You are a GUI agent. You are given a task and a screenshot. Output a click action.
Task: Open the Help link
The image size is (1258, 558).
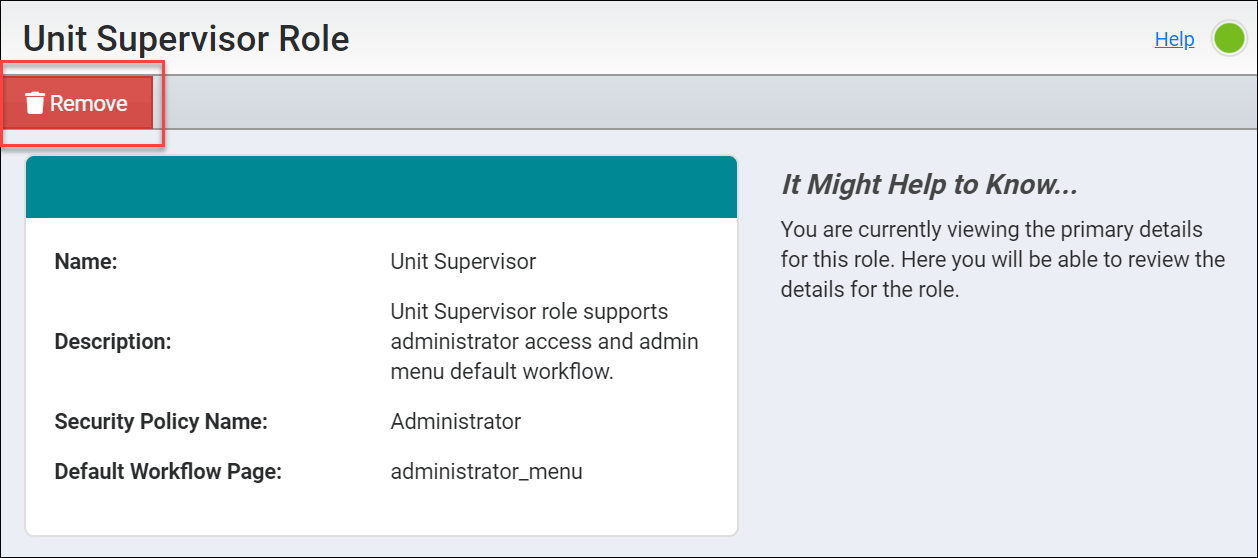1174,39
